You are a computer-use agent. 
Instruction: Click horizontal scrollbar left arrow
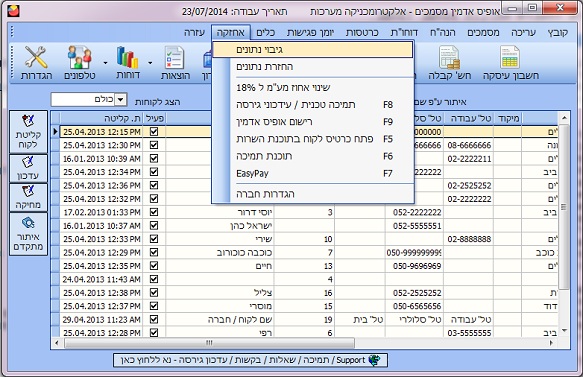[x=57, y=343]
